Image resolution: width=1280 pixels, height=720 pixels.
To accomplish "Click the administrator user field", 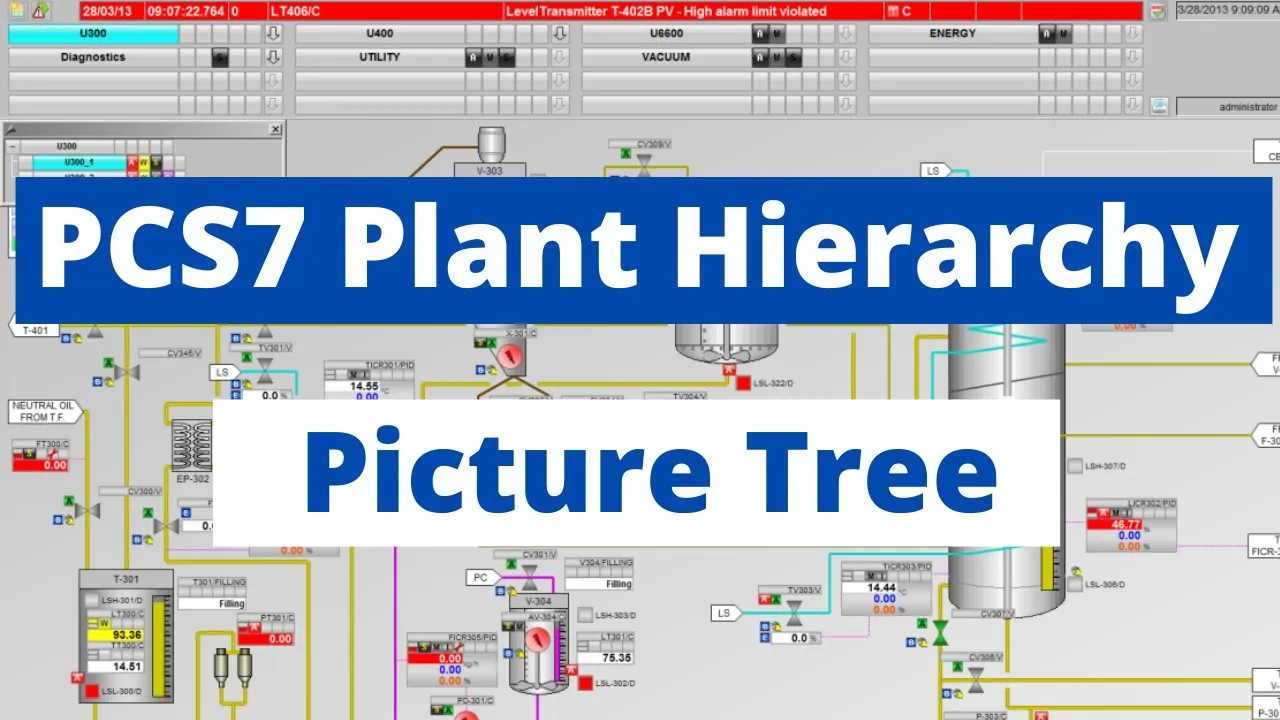I will click(x=1228, y=106).
